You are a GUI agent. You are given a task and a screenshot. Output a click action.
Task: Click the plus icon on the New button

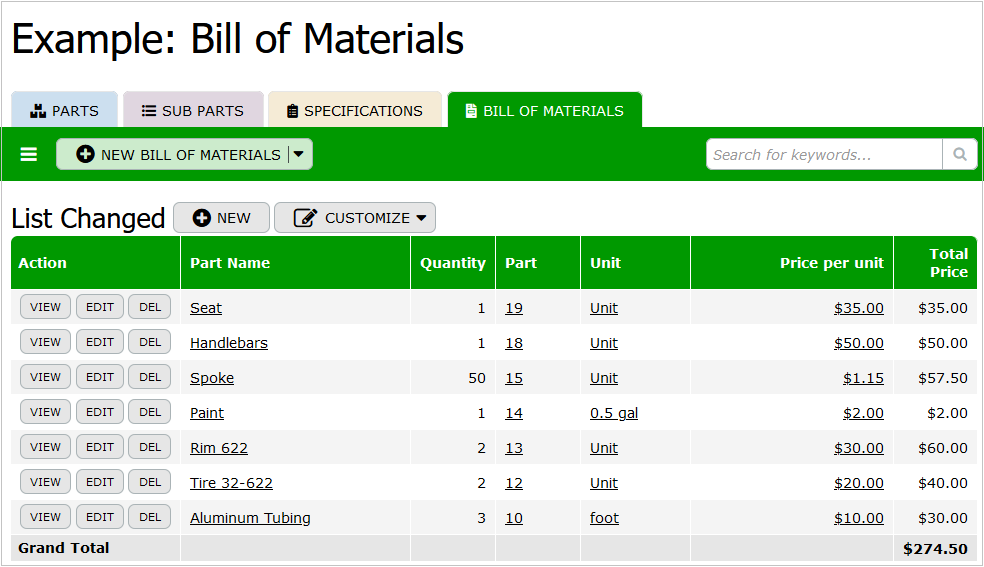click(x=202, y=218)
